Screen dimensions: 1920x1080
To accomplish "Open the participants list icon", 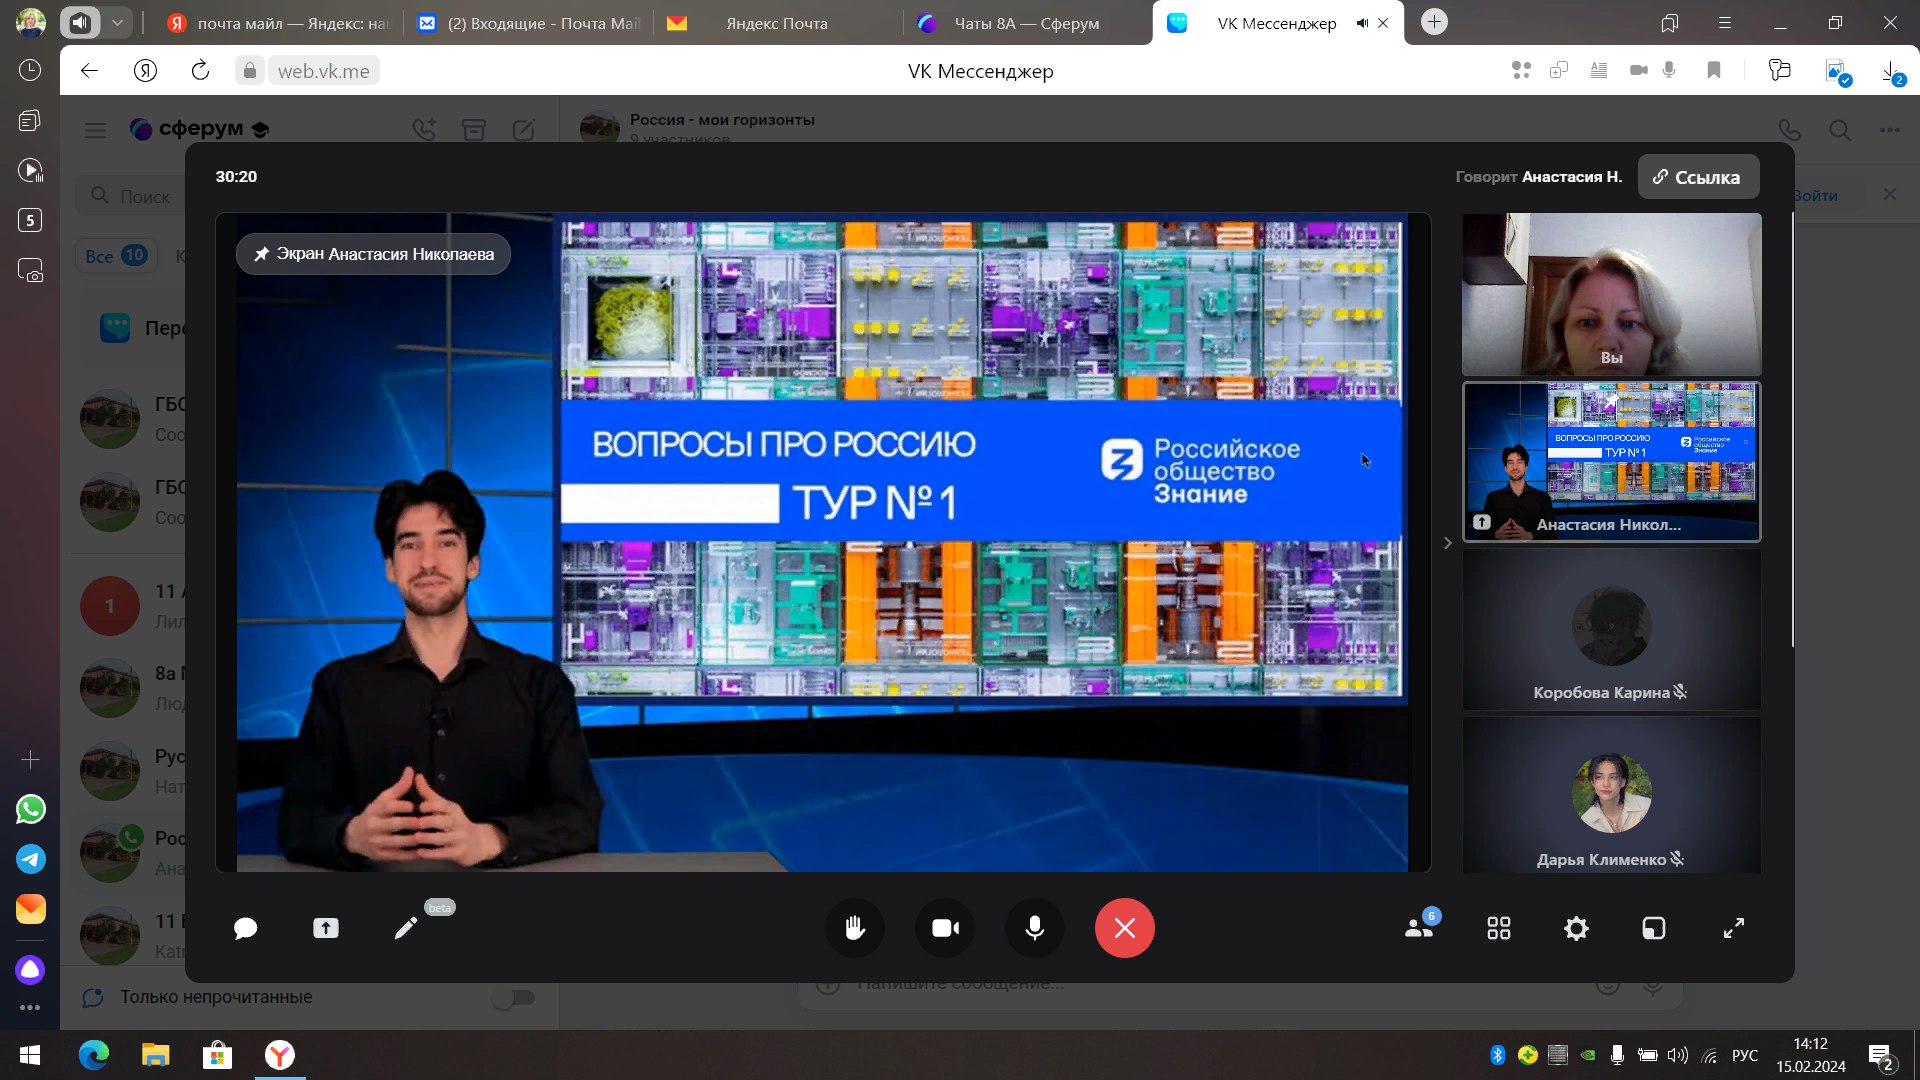I will point(1419,928).
